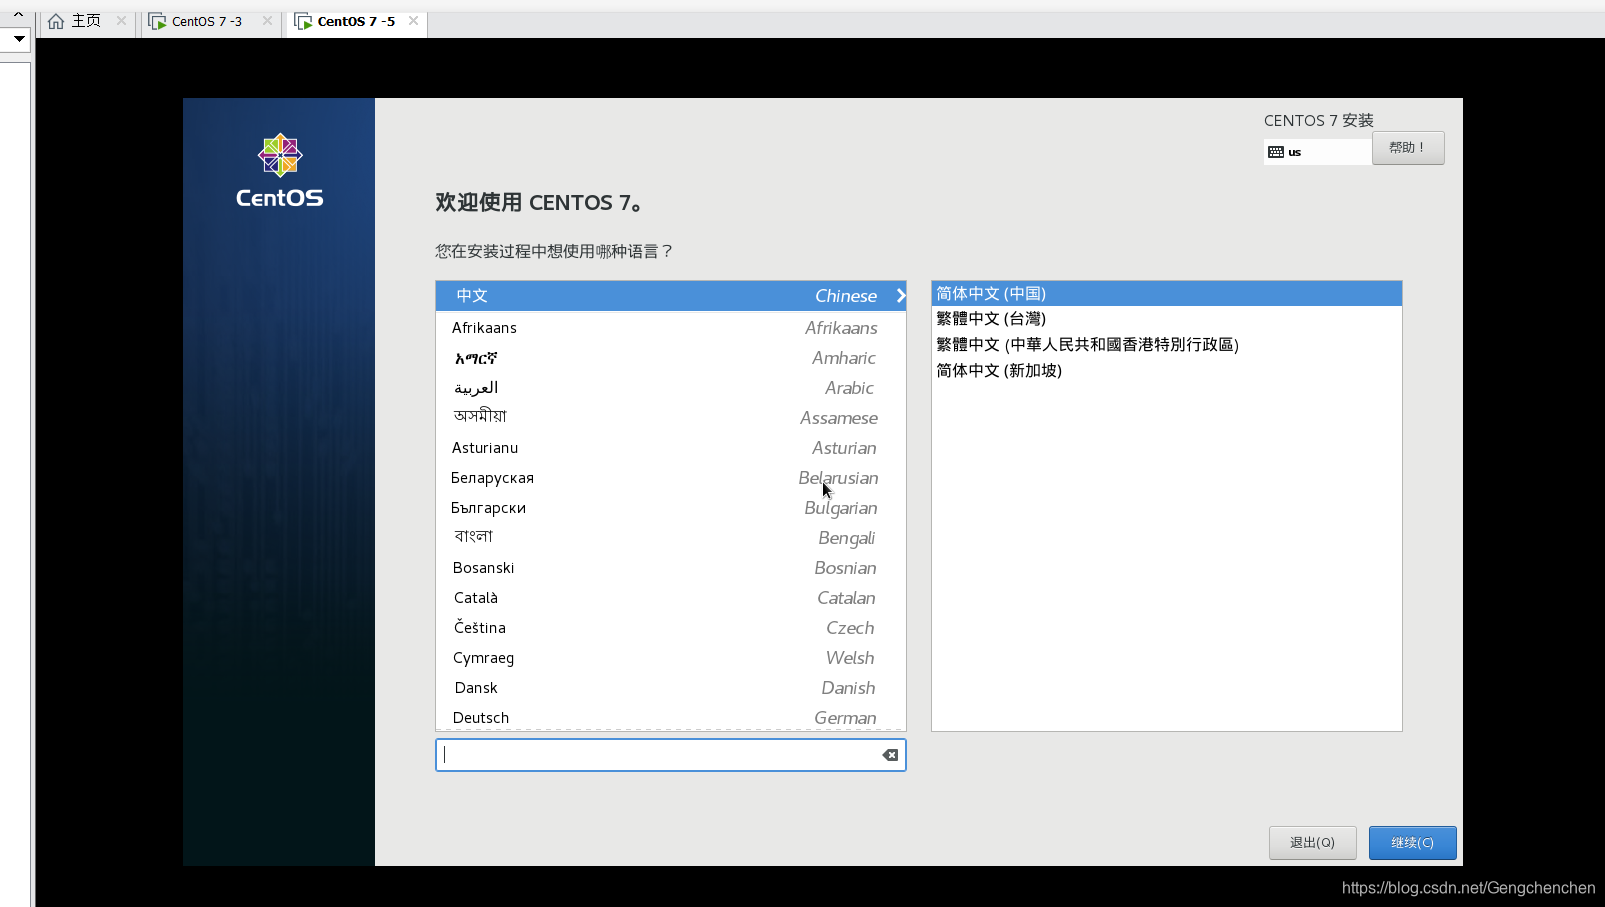
Task: Select Bosanski in the language list
Action: pos(671,568)
